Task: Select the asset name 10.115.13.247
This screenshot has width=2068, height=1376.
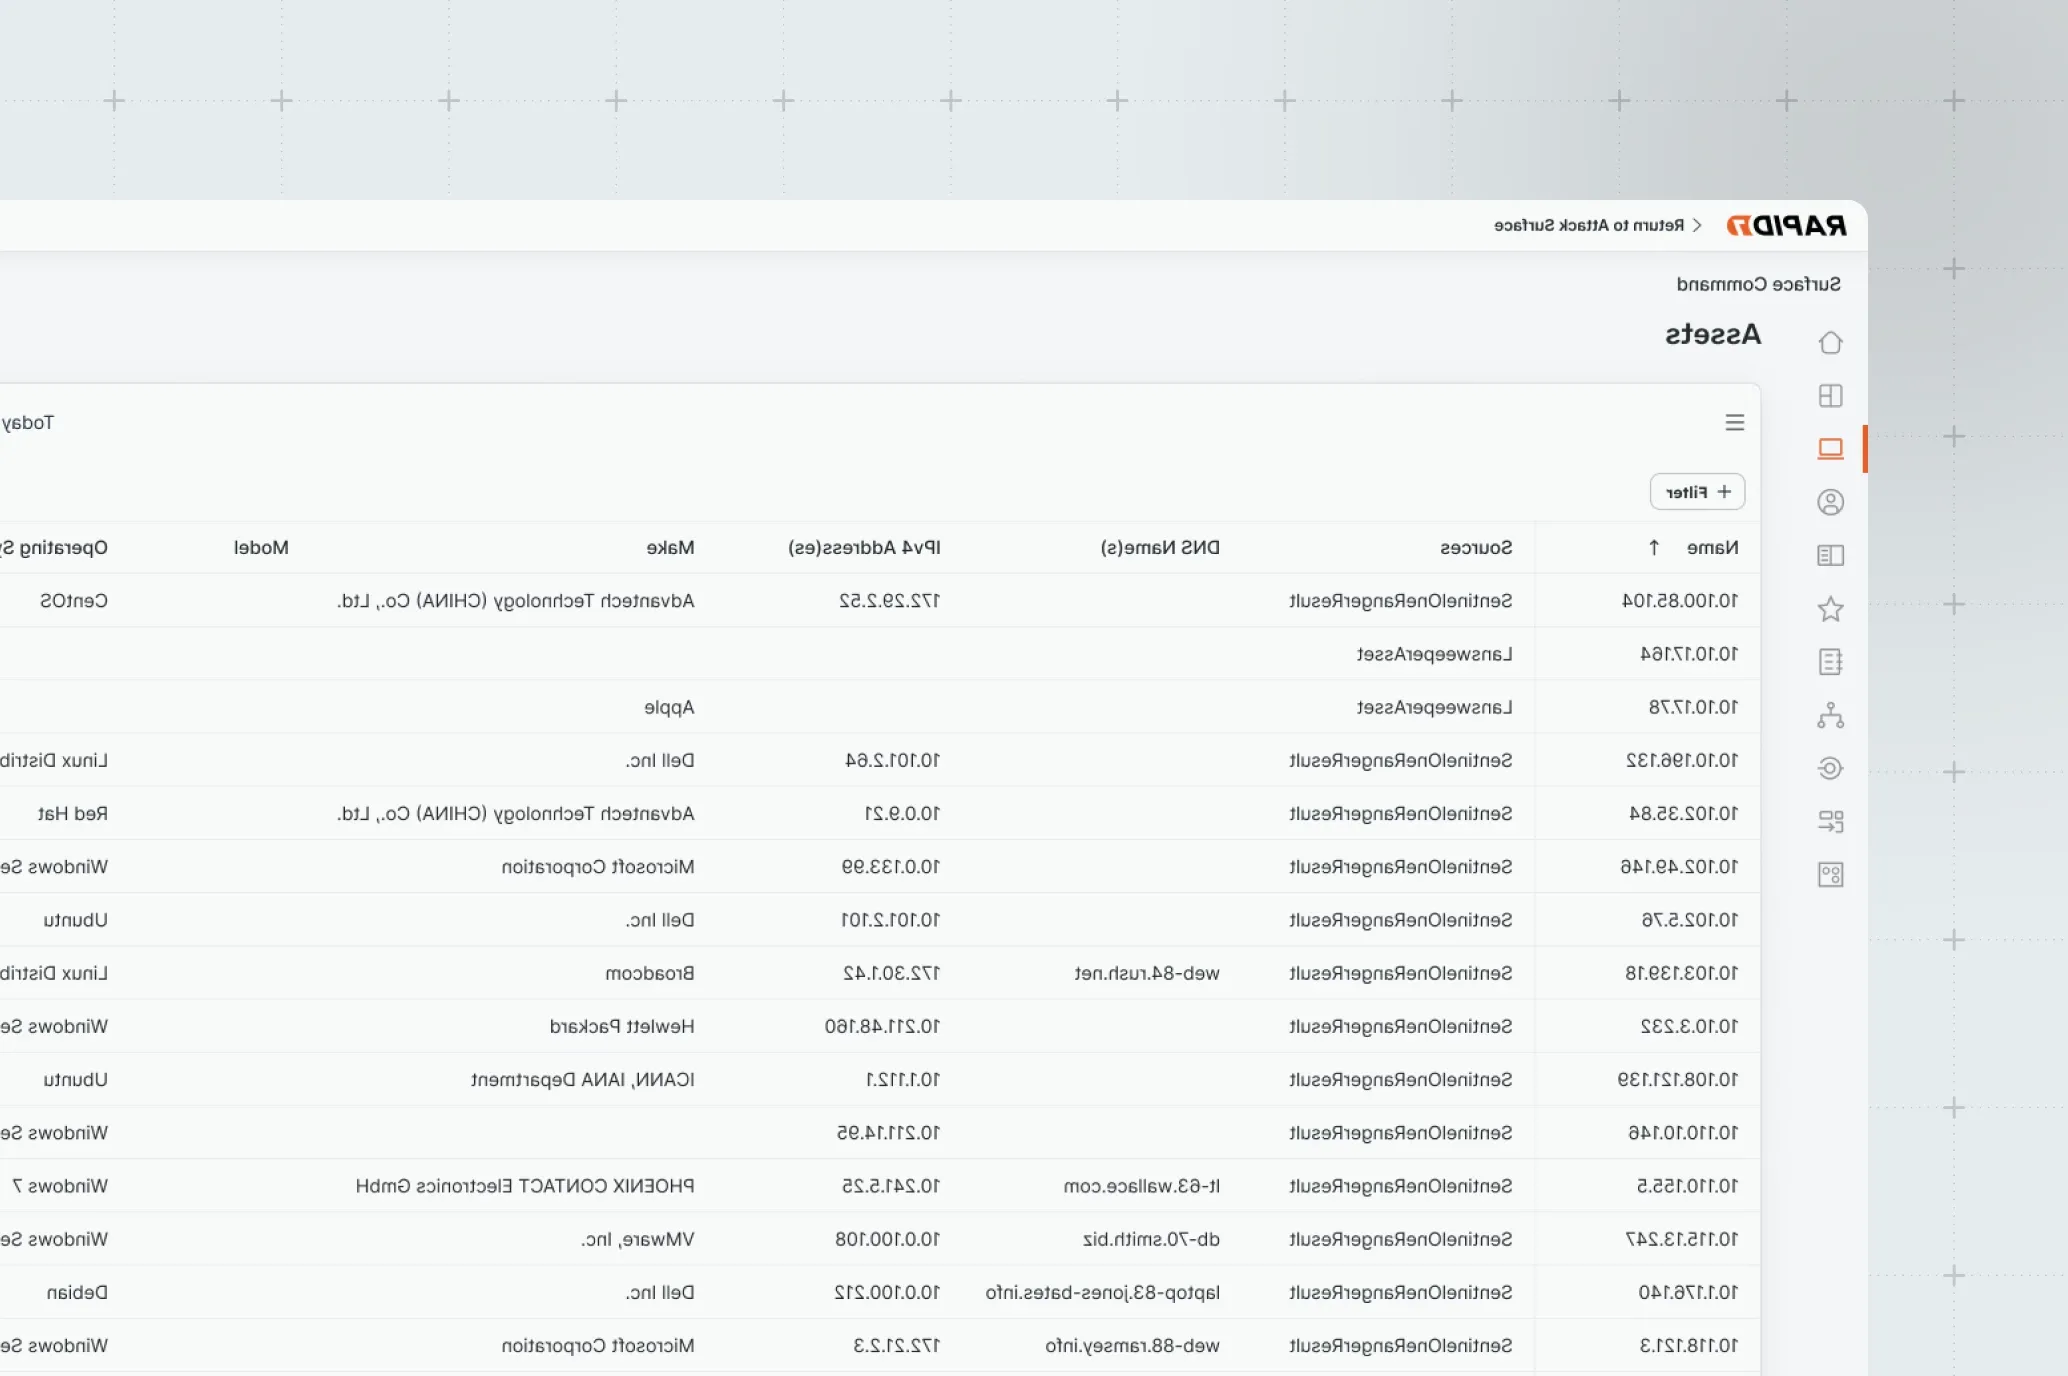Action: tap(1681, 1239)
